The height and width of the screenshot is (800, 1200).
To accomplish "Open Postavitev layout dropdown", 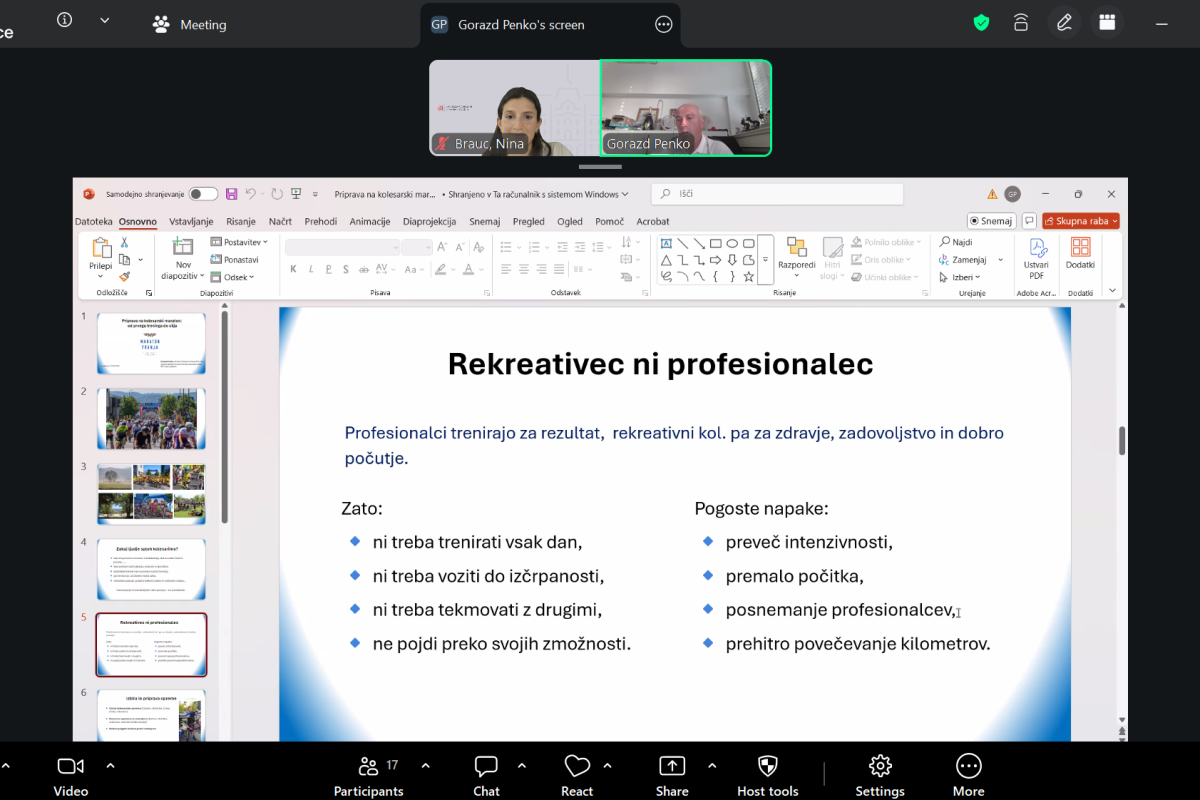I will pyautogui.click(x=239, y=242).
